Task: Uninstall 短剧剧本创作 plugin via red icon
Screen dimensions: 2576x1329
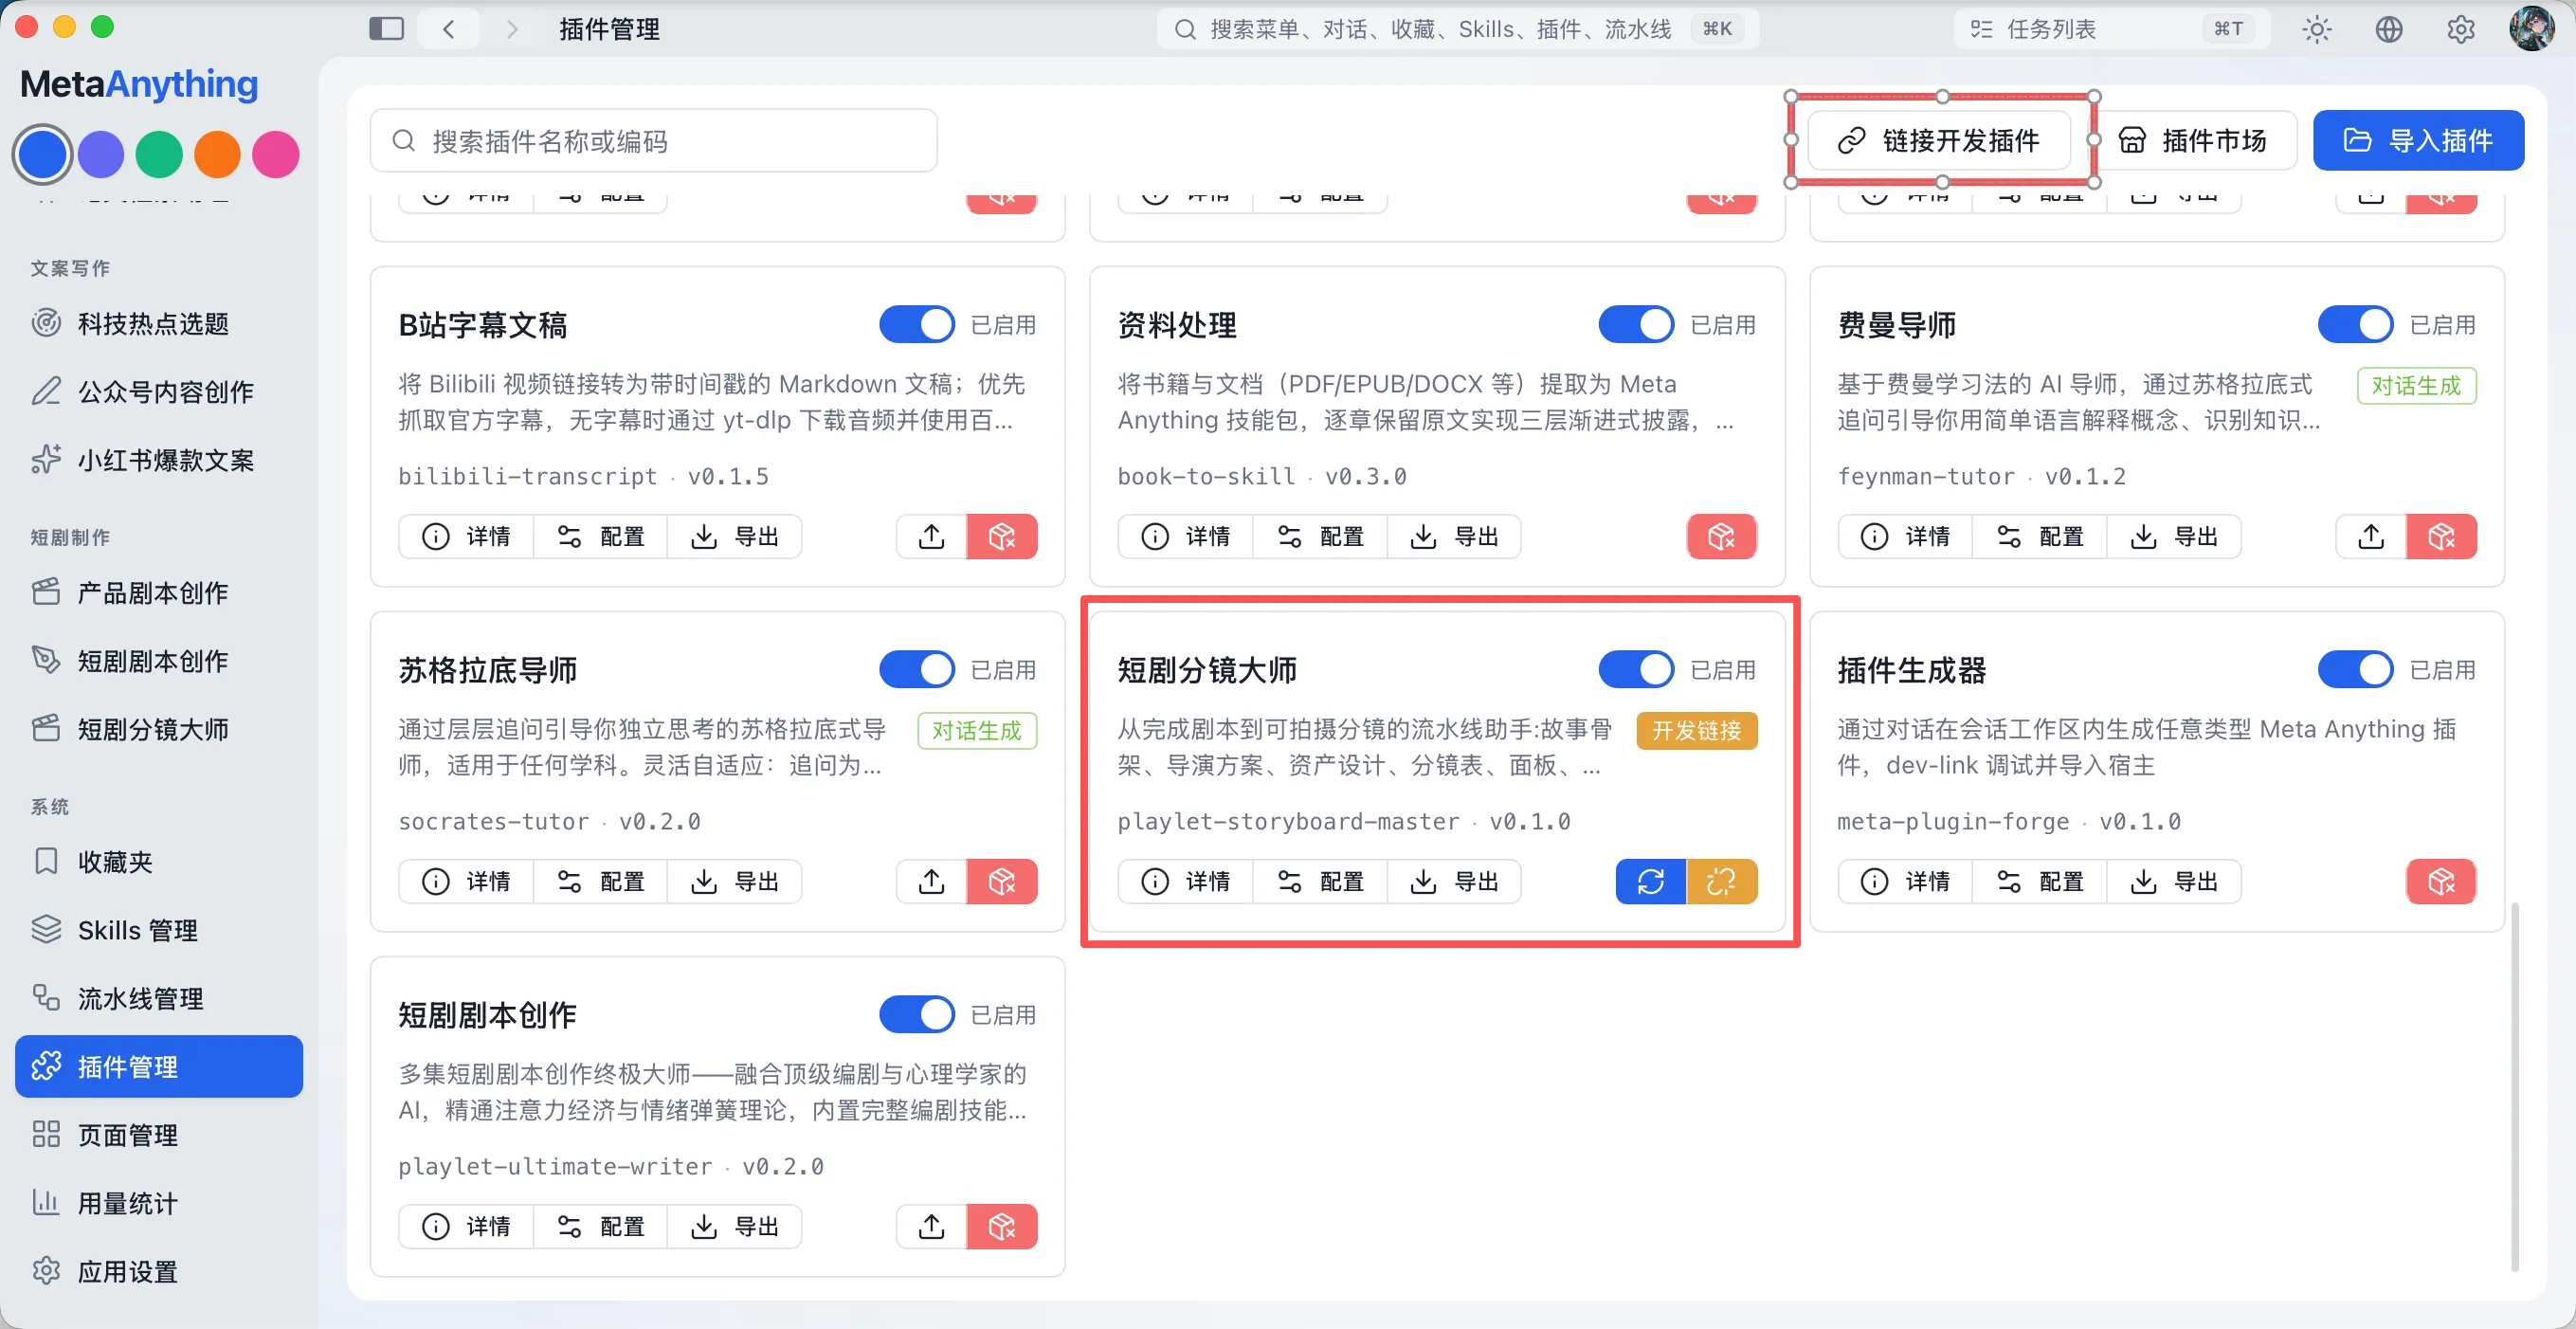Action: point(1002,1226)
